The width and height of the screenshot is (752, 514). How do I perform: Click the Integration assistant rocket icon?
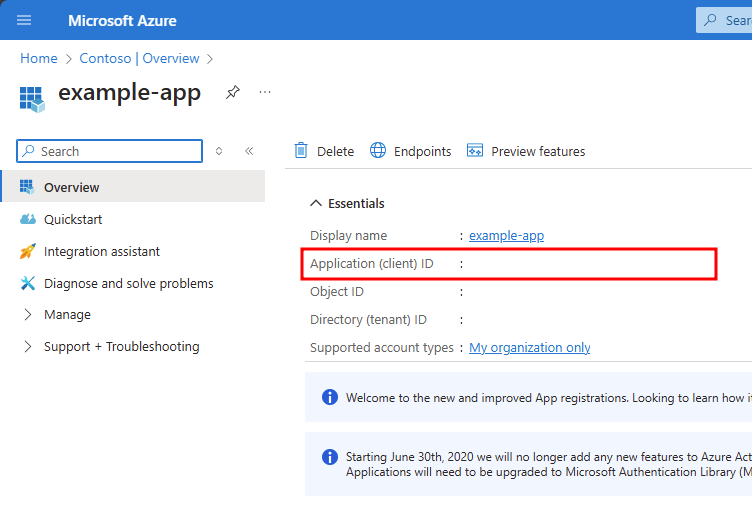pos(28,251)
